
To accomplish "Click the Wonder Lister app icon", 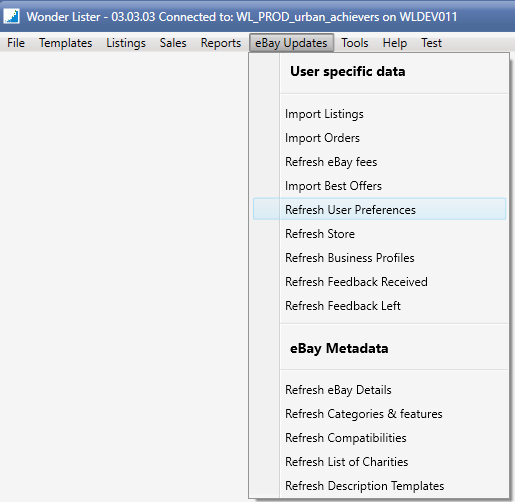I will [11, 16].
